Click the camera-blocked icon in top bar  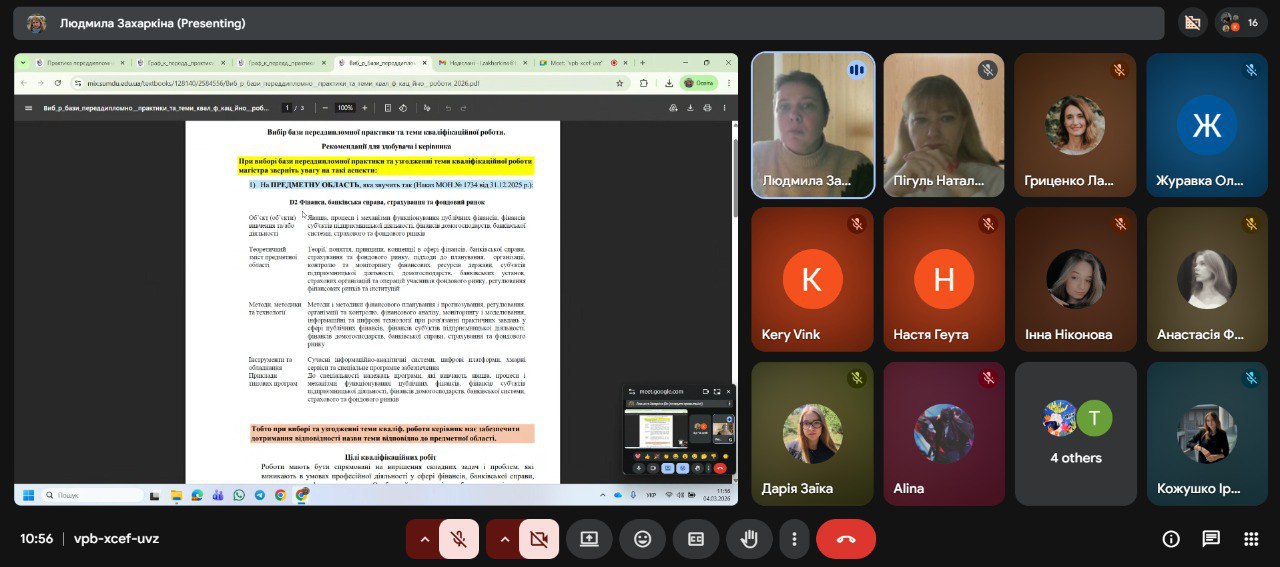[x=1191, y=22]
